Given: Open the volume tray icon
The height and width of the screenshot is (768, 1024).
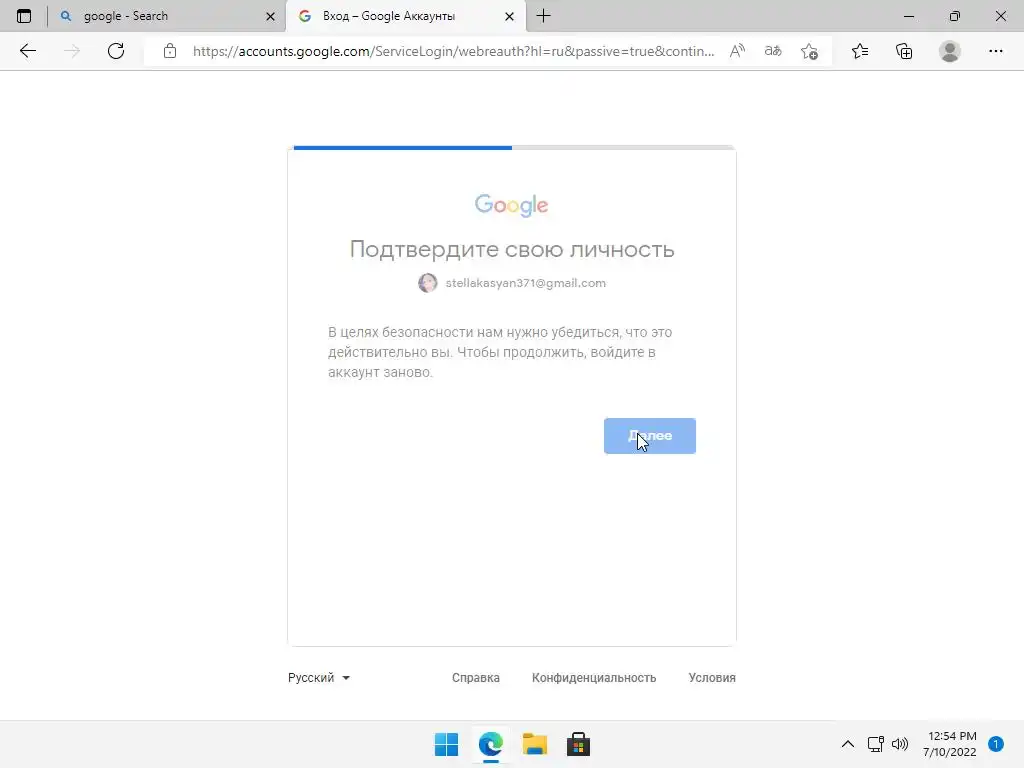Looking at the screenshot, I should [x=900, y=744].
